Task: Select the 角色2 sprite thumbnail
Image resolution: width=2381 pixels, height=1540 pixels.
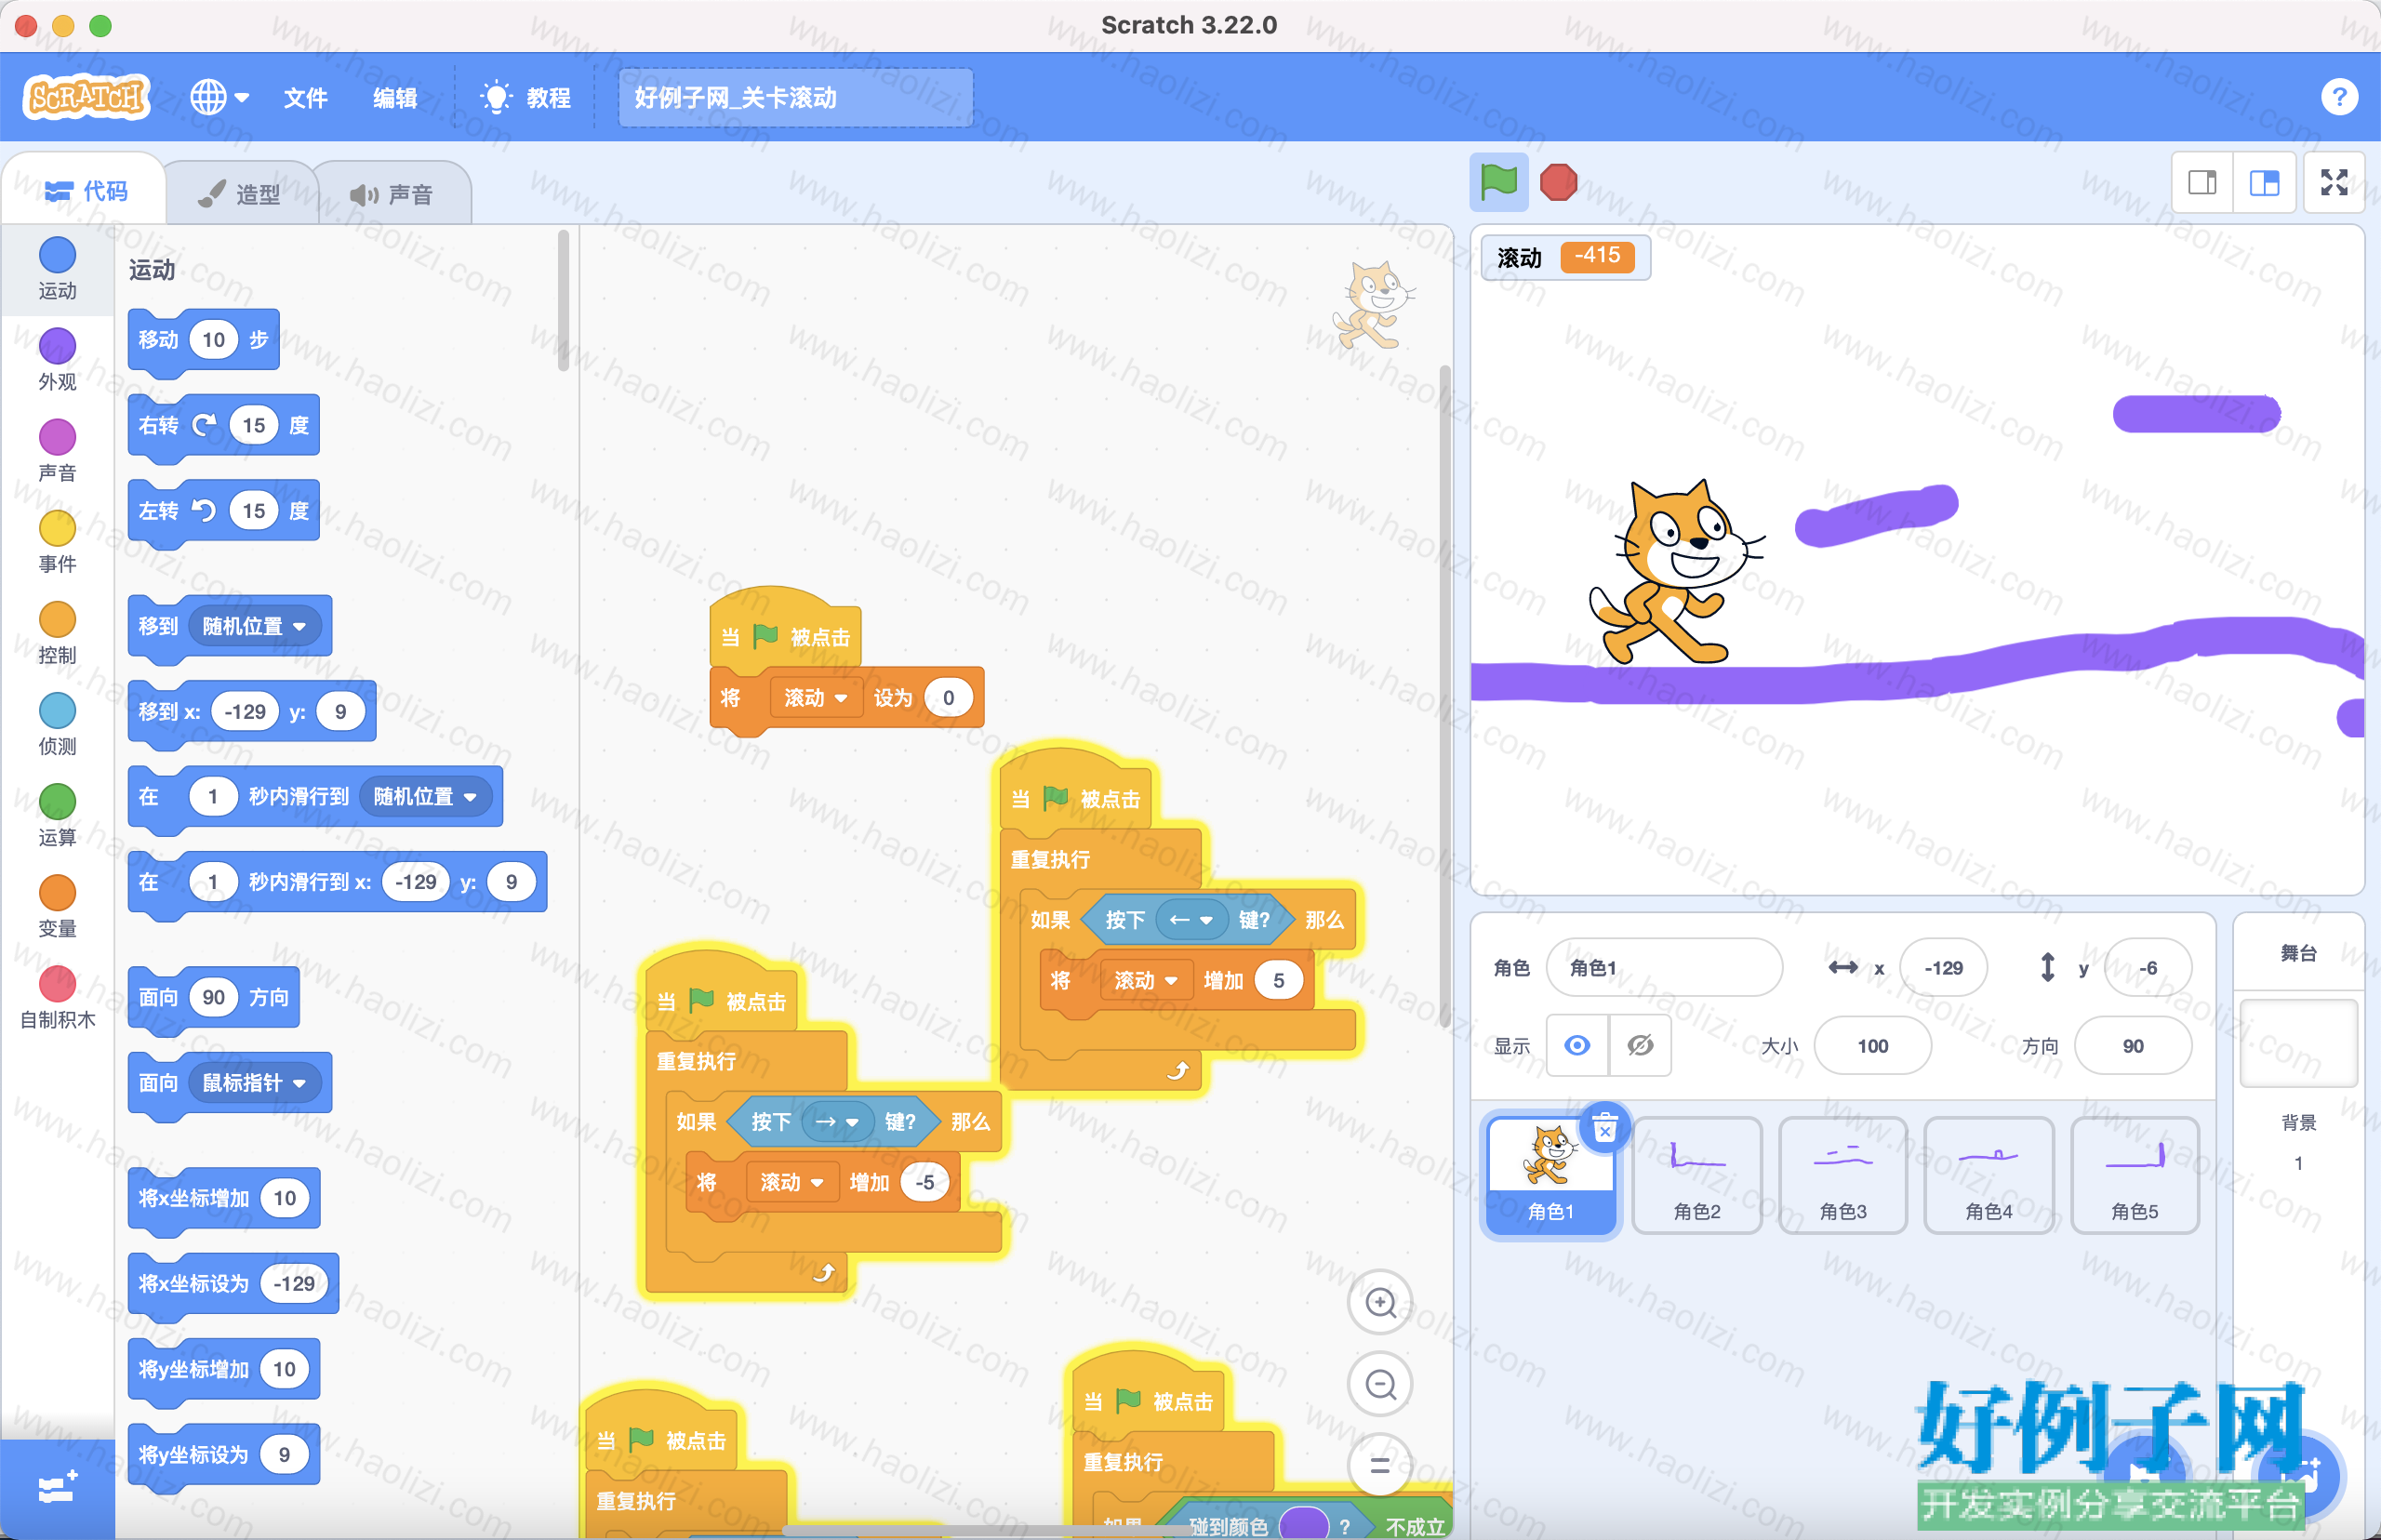Action: tap(1696, 1174)
